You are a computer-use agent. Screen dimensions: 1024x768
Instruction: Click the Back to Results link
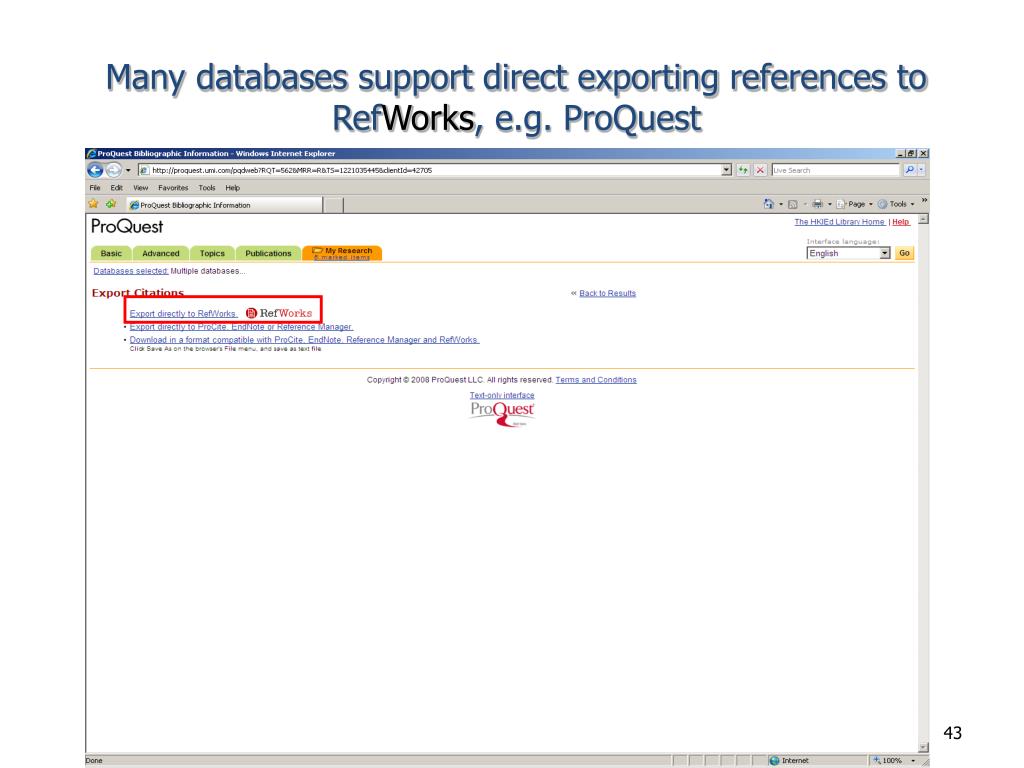click(607, 293)
